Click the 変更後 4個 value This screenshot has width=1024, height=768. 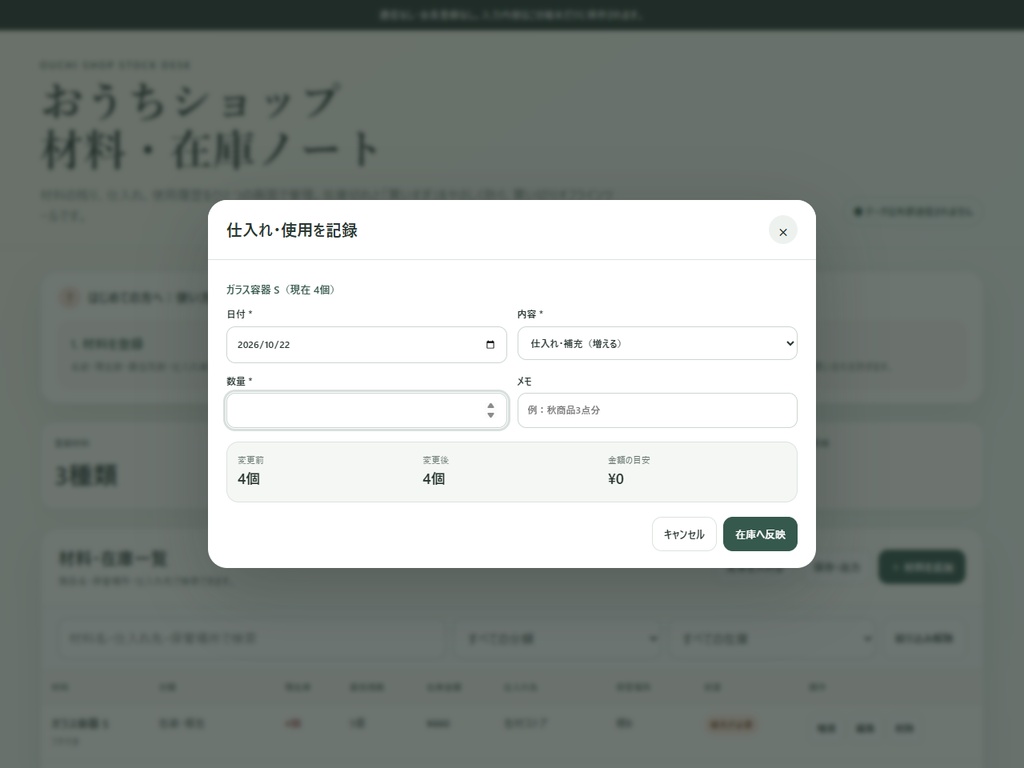coord(434,479)
